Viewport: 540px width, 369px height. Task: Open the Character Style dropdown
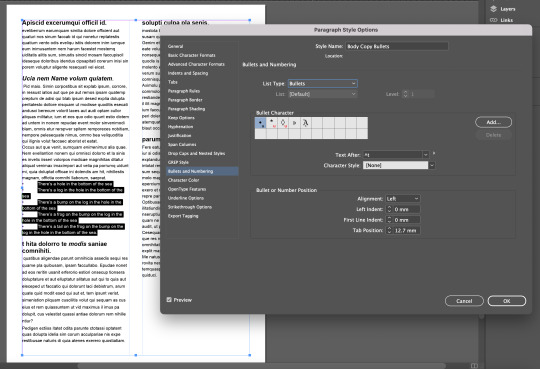coord(399,165)
